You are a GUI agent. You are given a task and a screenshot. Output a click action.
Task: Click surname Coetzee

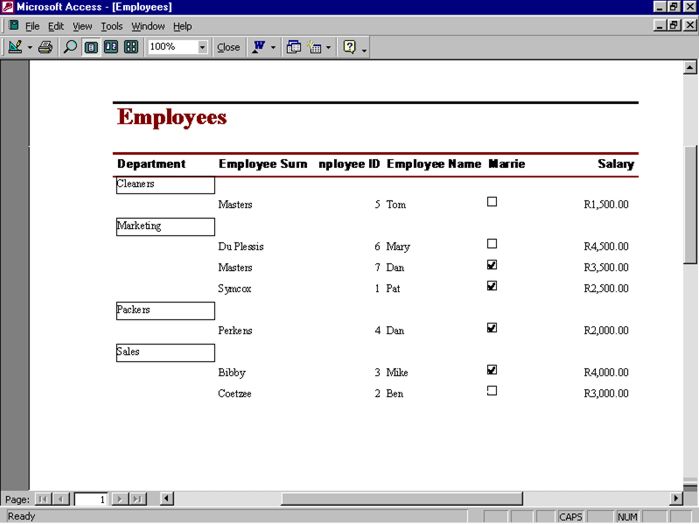pyautogui.click(x=234, y=393)
